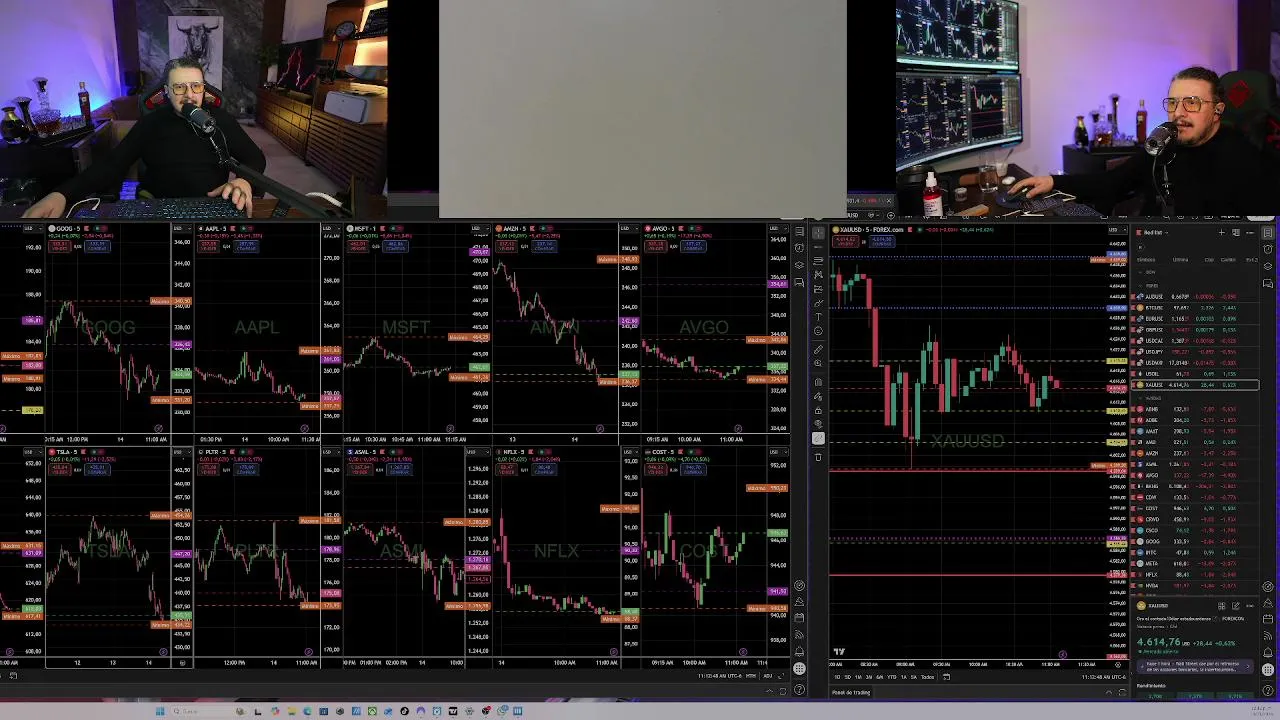Select the trend line drawing tool
Screen dimensions: 1280x720
(818, 247)
